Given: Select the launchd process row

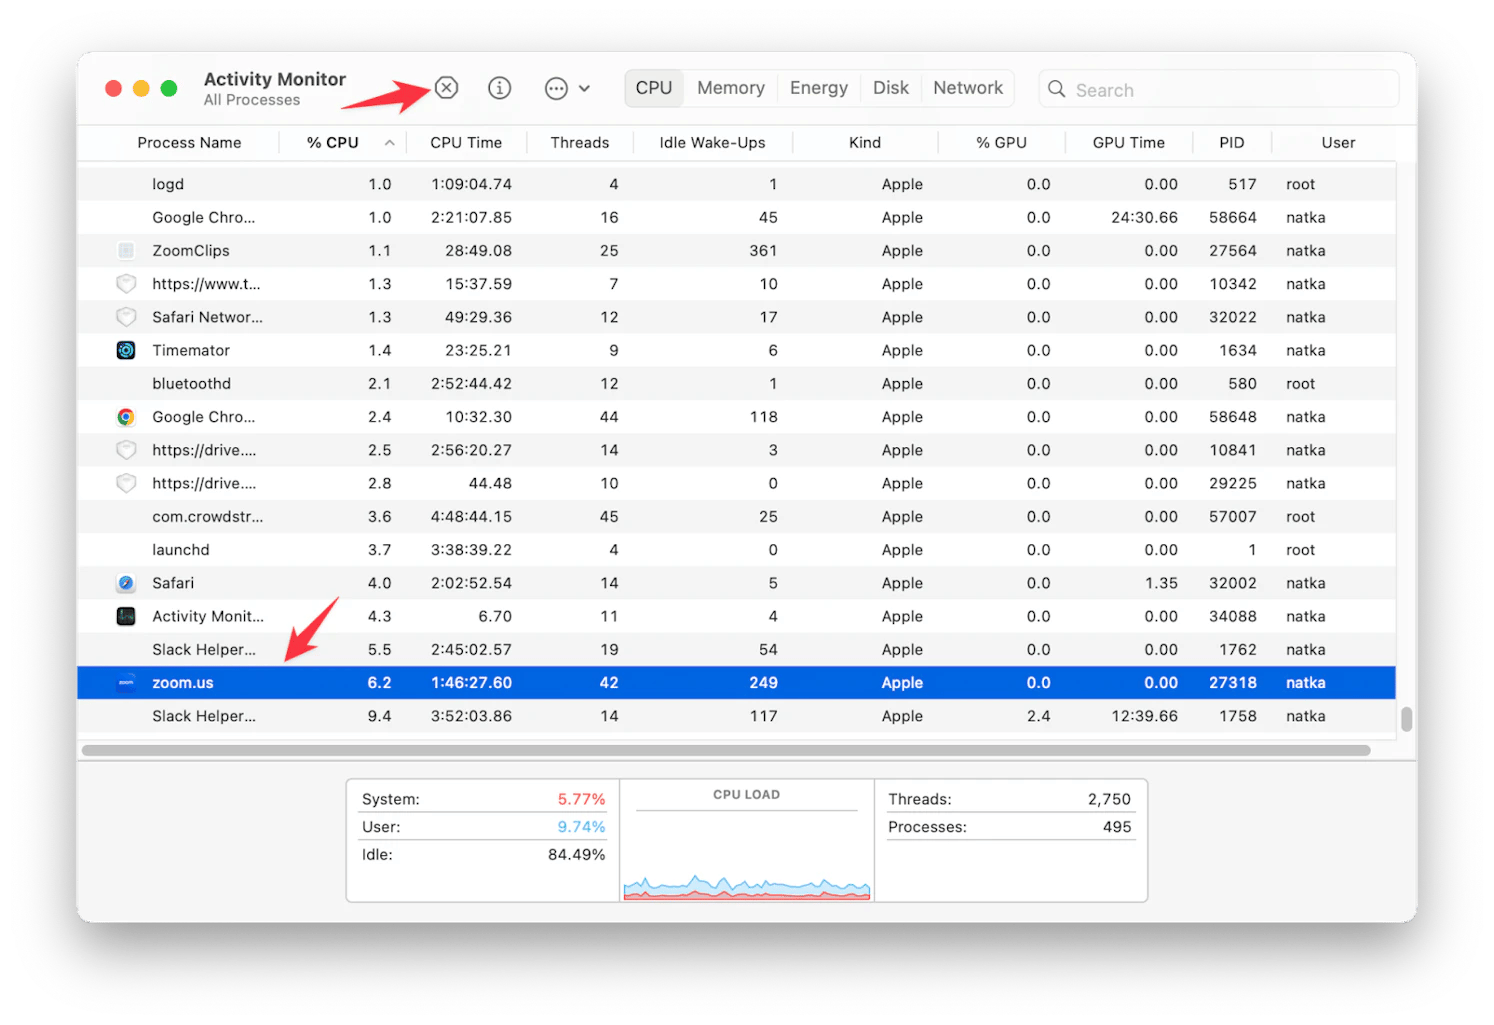Looking at the screenshot, I should [x=736, y=550].
